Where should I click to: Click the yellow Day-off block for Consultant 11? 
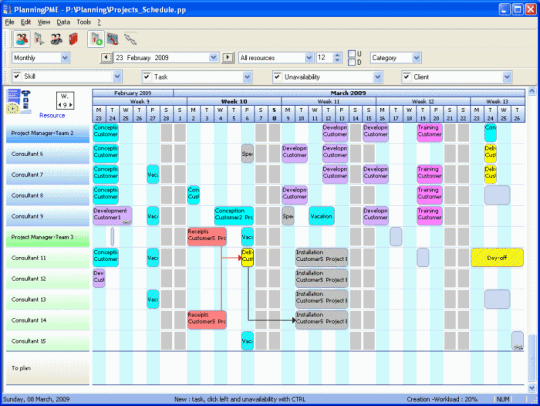(497, 258)
